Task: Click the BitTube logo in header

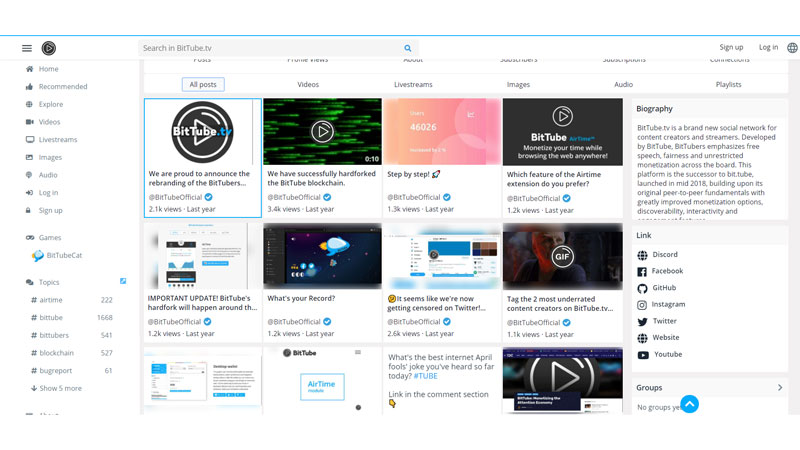Action: 48,48
